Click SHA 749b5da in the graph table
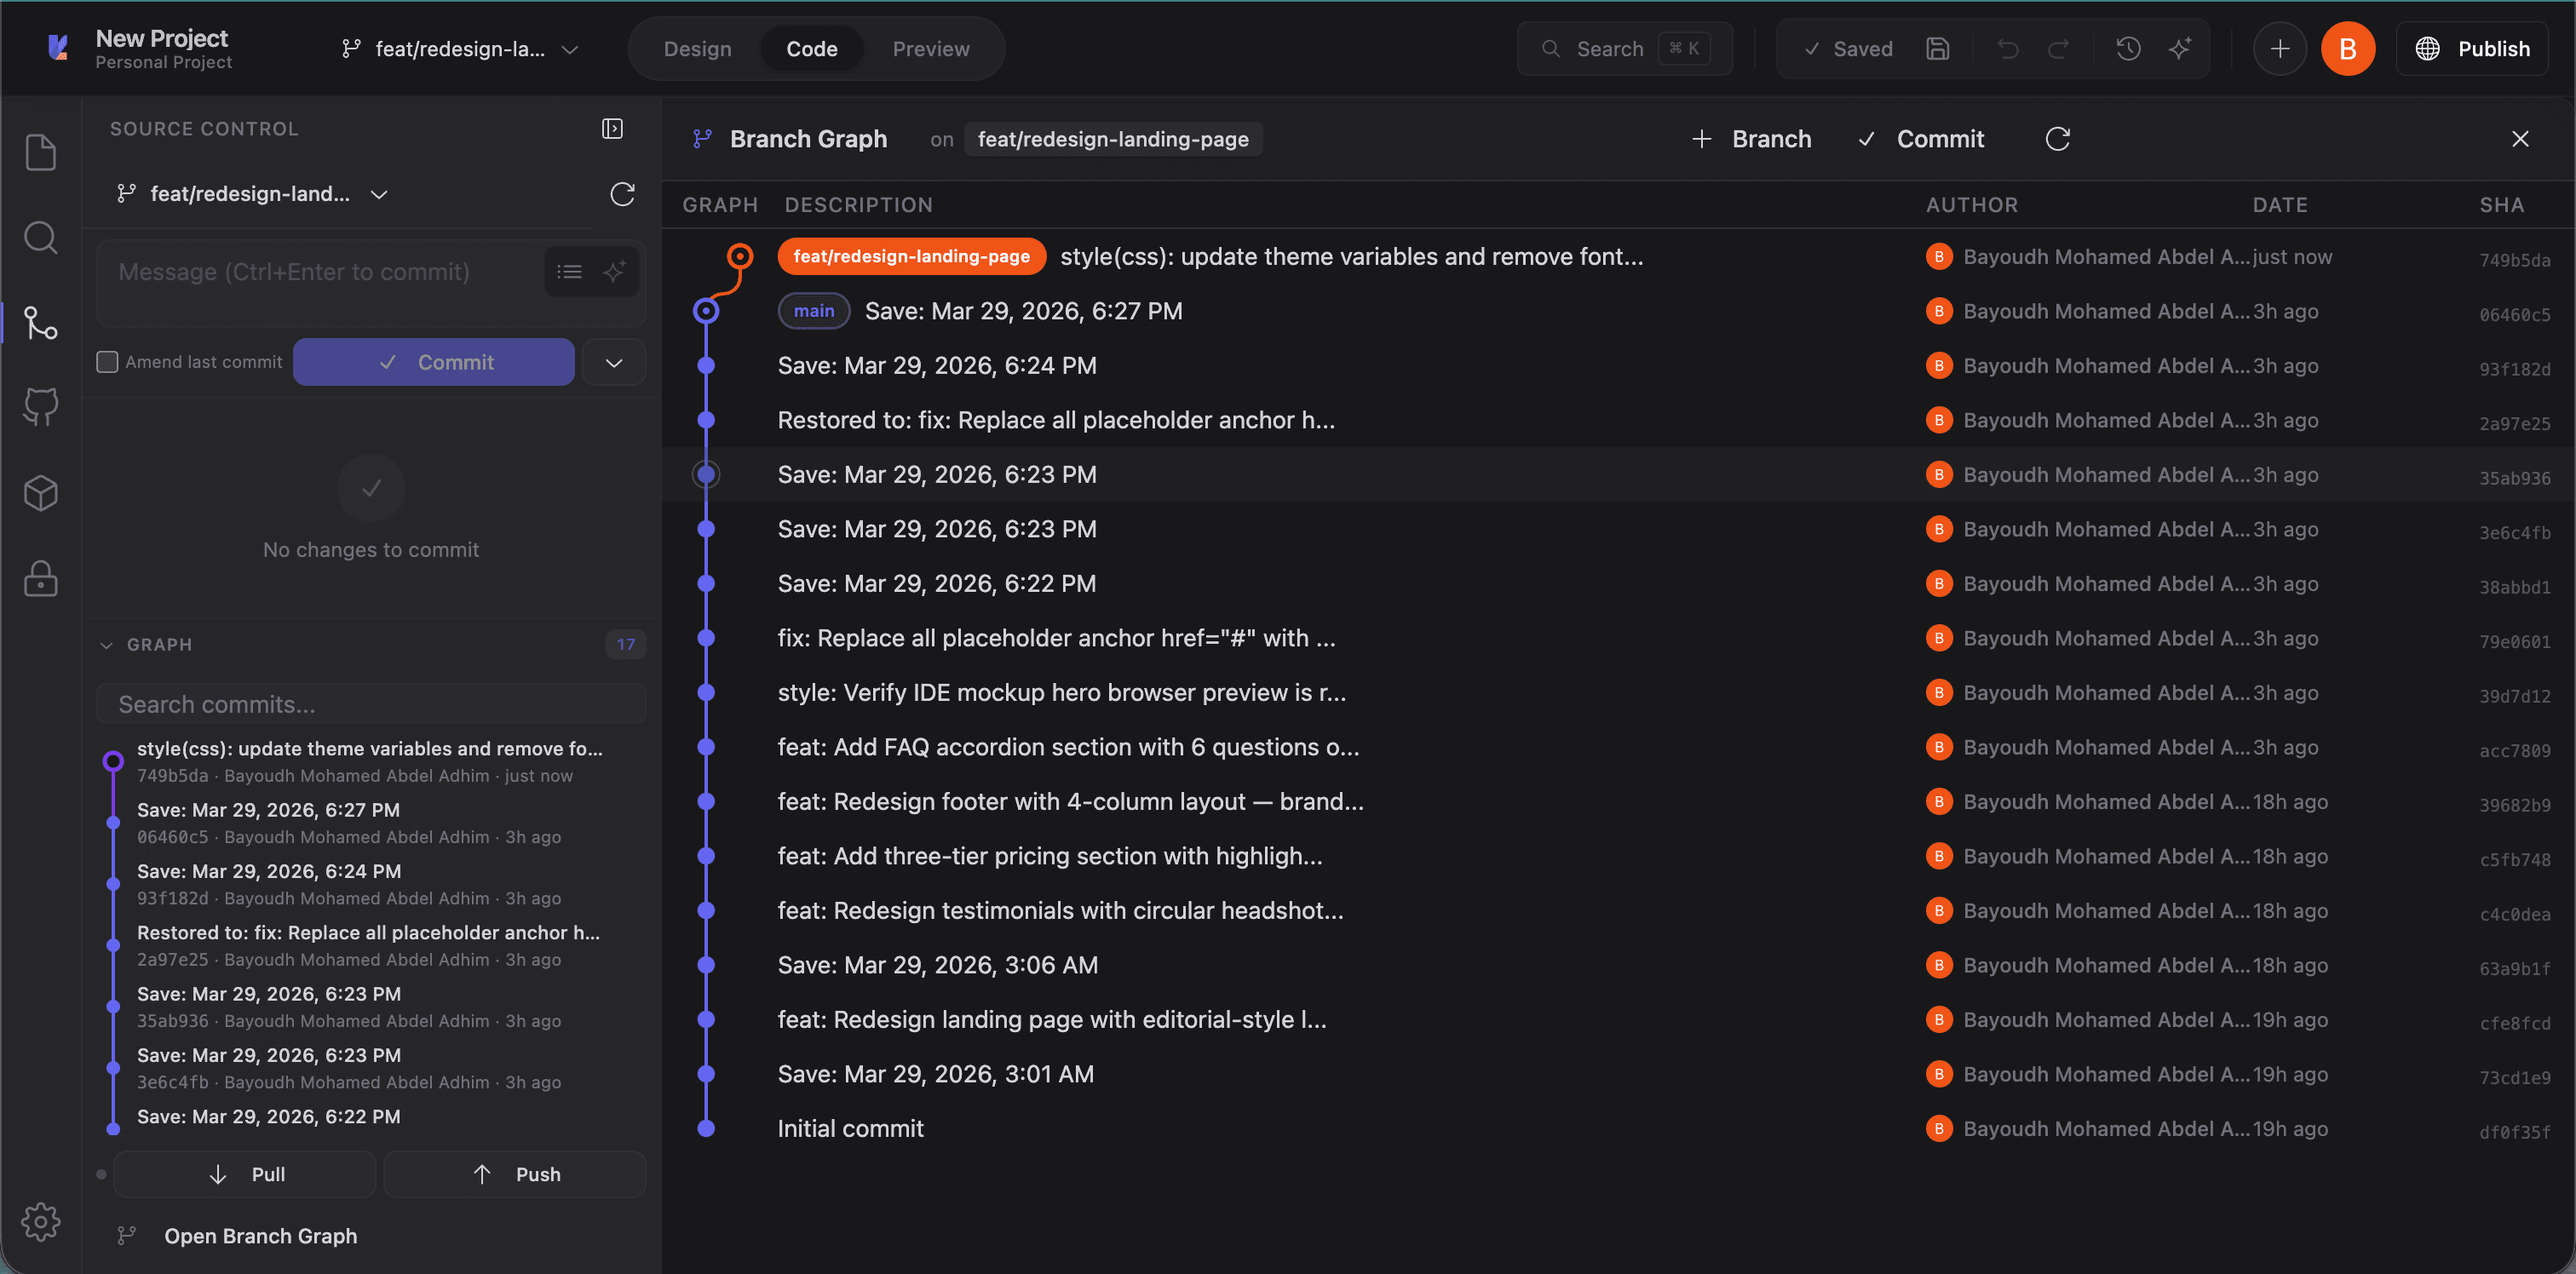Screen dimensions: 2576x1274 pyautogui.click(x=2514, y=260)
